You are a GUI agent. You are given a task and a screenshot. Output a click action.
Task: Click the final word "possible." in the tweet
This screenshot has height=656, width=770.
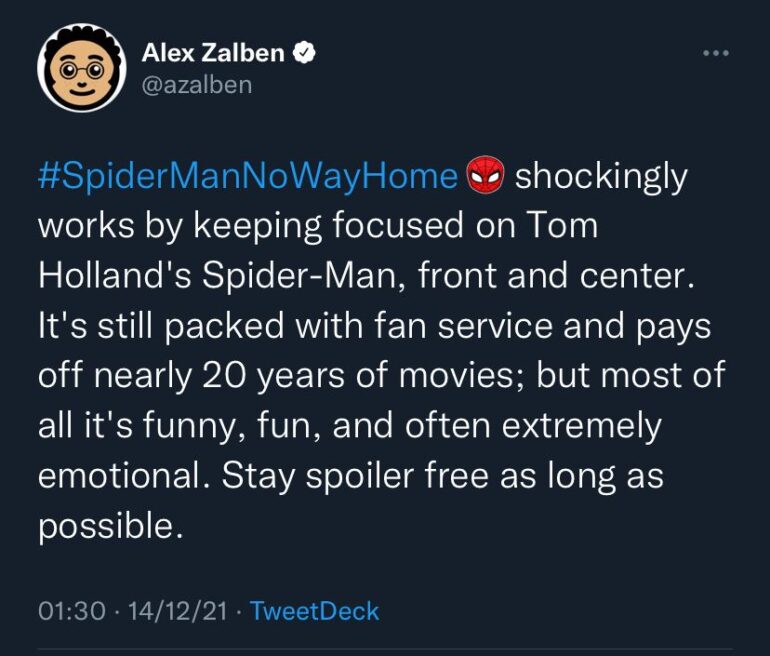click(110, 526)
